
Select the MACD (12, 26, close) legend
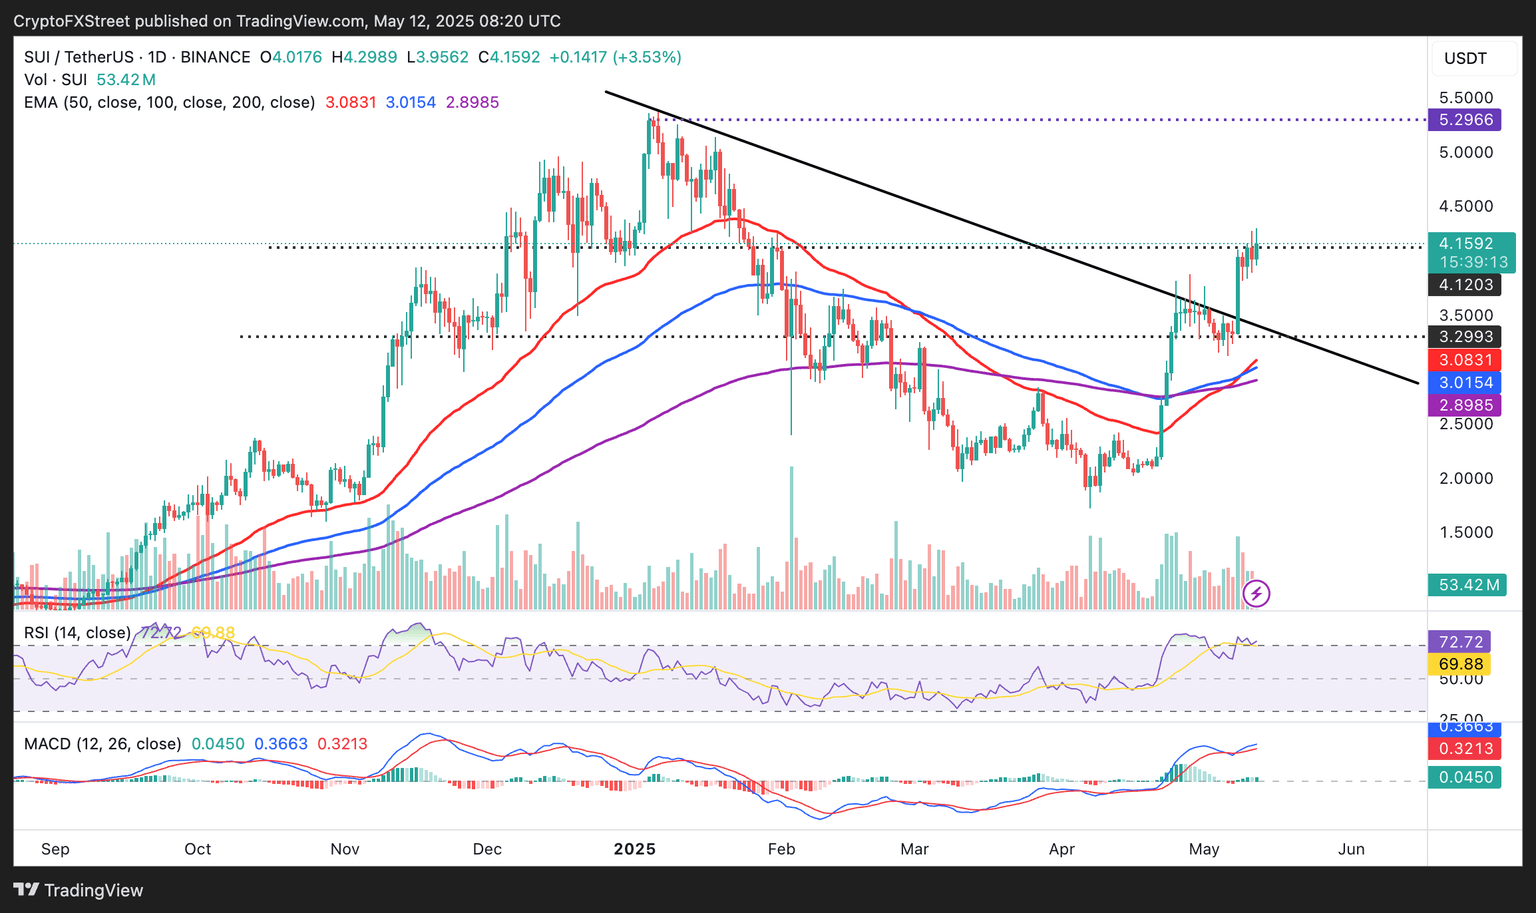(102, 744)
